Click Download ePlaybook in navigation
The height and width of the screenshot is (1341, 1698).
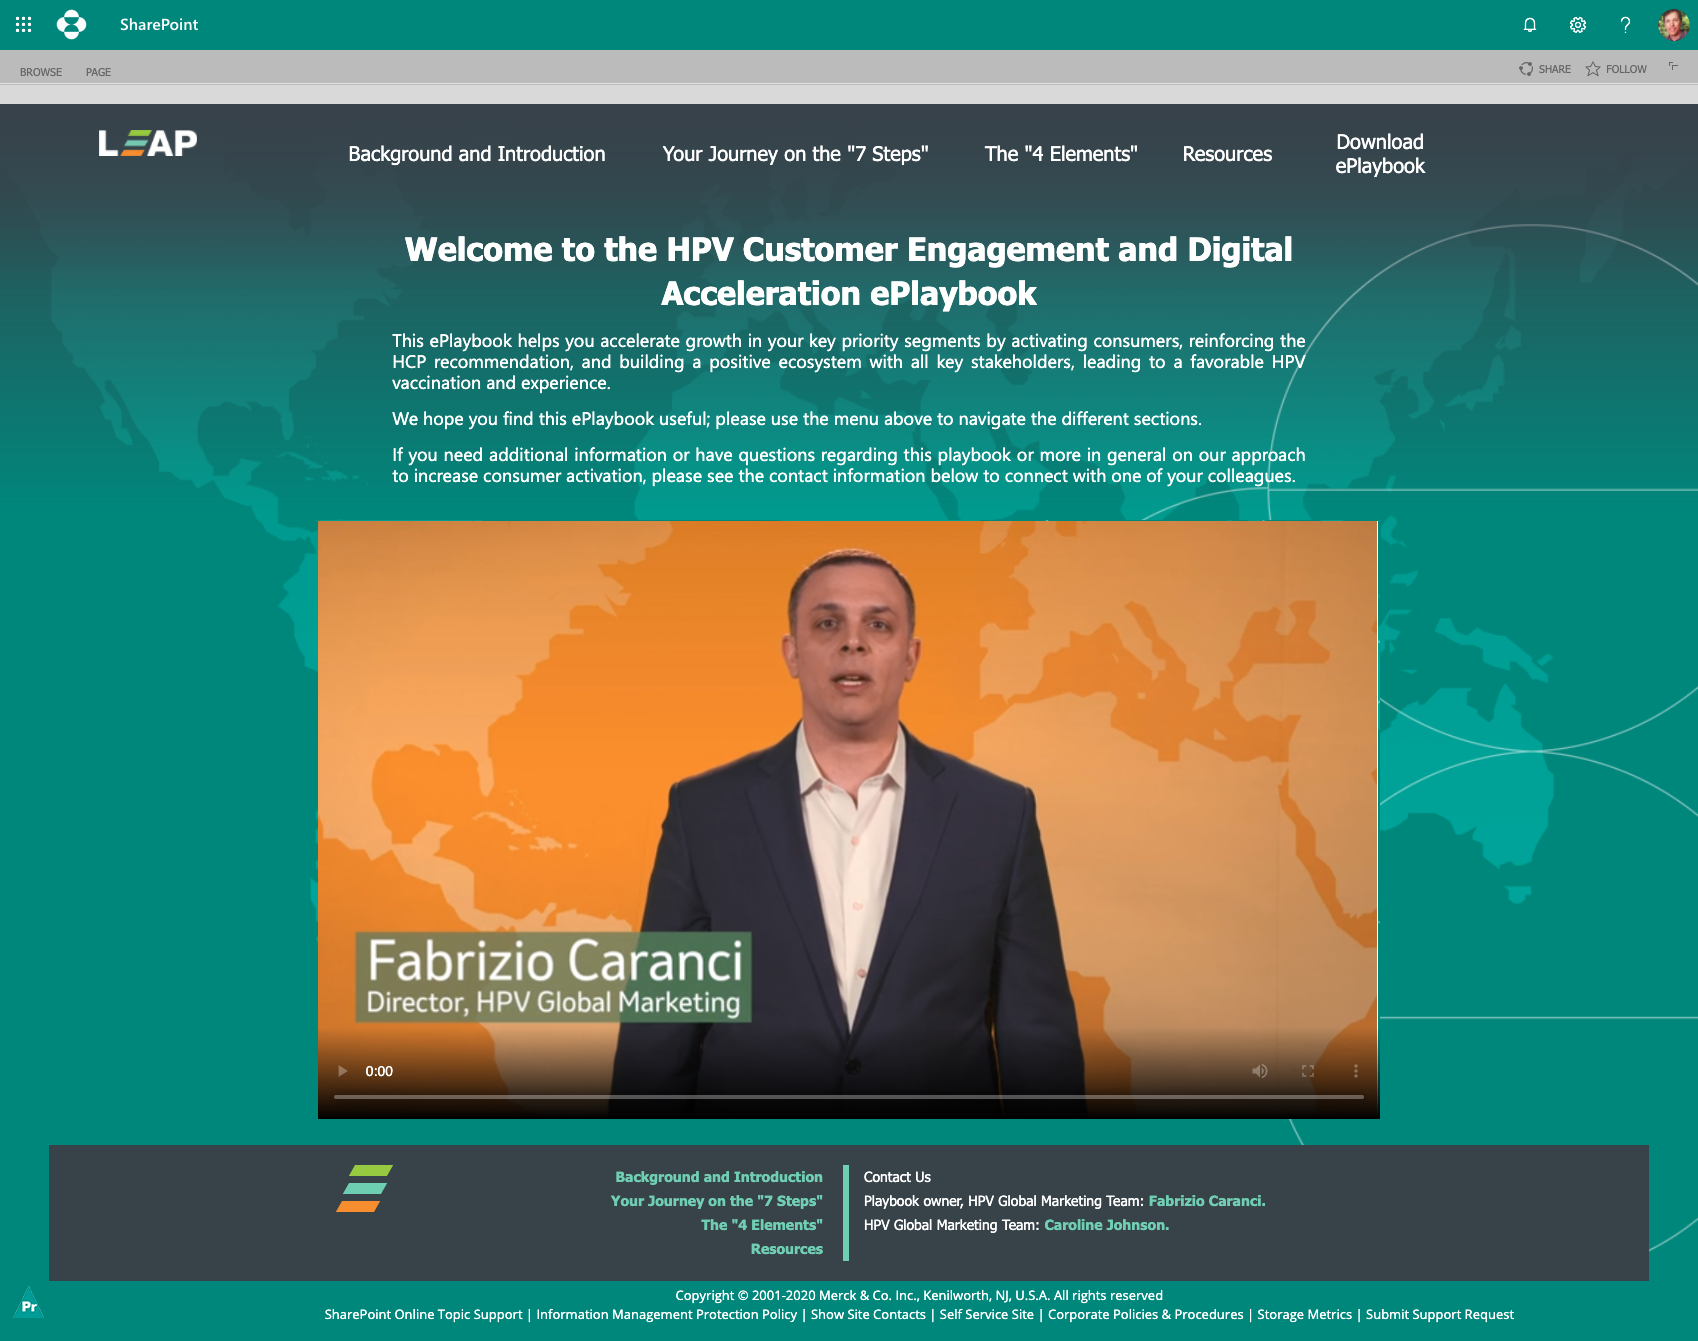tap(1379, 154)
